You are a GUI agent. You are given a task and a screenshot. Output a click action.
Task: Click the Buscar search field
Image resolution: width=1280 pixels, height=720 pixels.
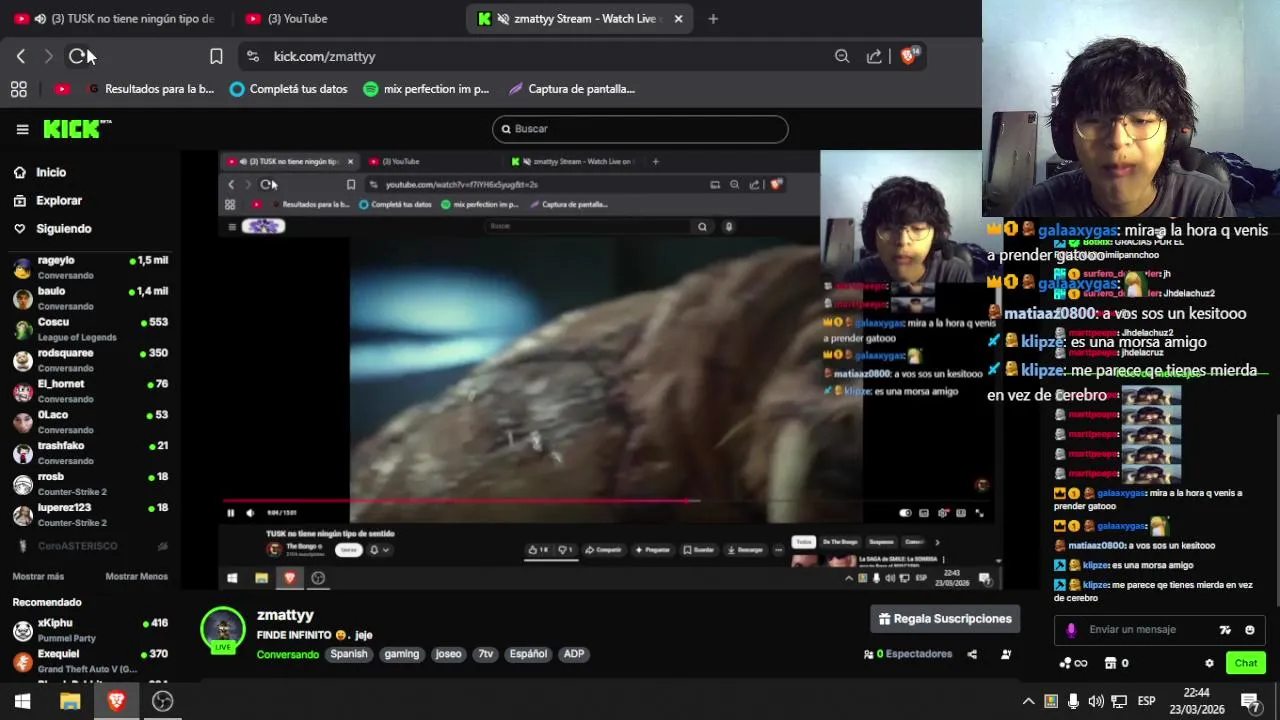coord(640,129)
